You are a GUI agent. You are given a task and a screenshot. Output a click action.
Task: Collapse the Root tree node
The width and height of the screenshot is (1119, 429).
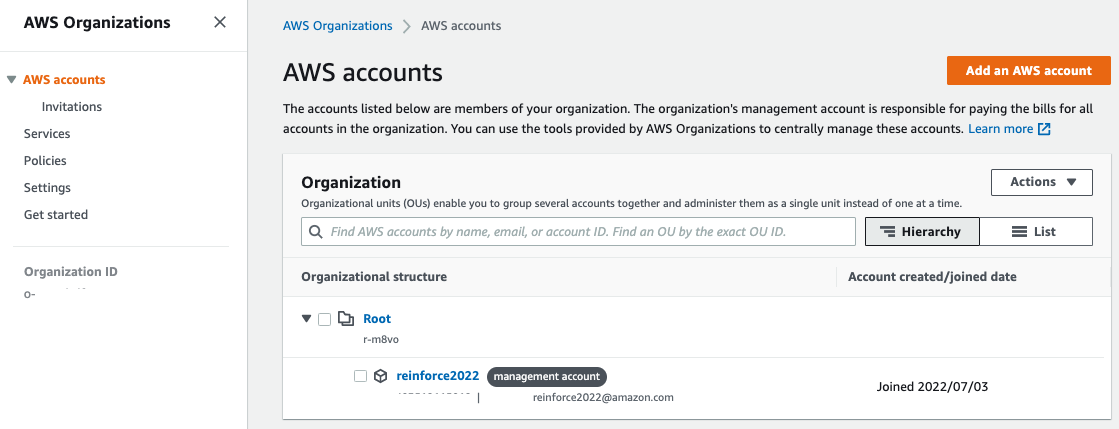click(306, 319)
